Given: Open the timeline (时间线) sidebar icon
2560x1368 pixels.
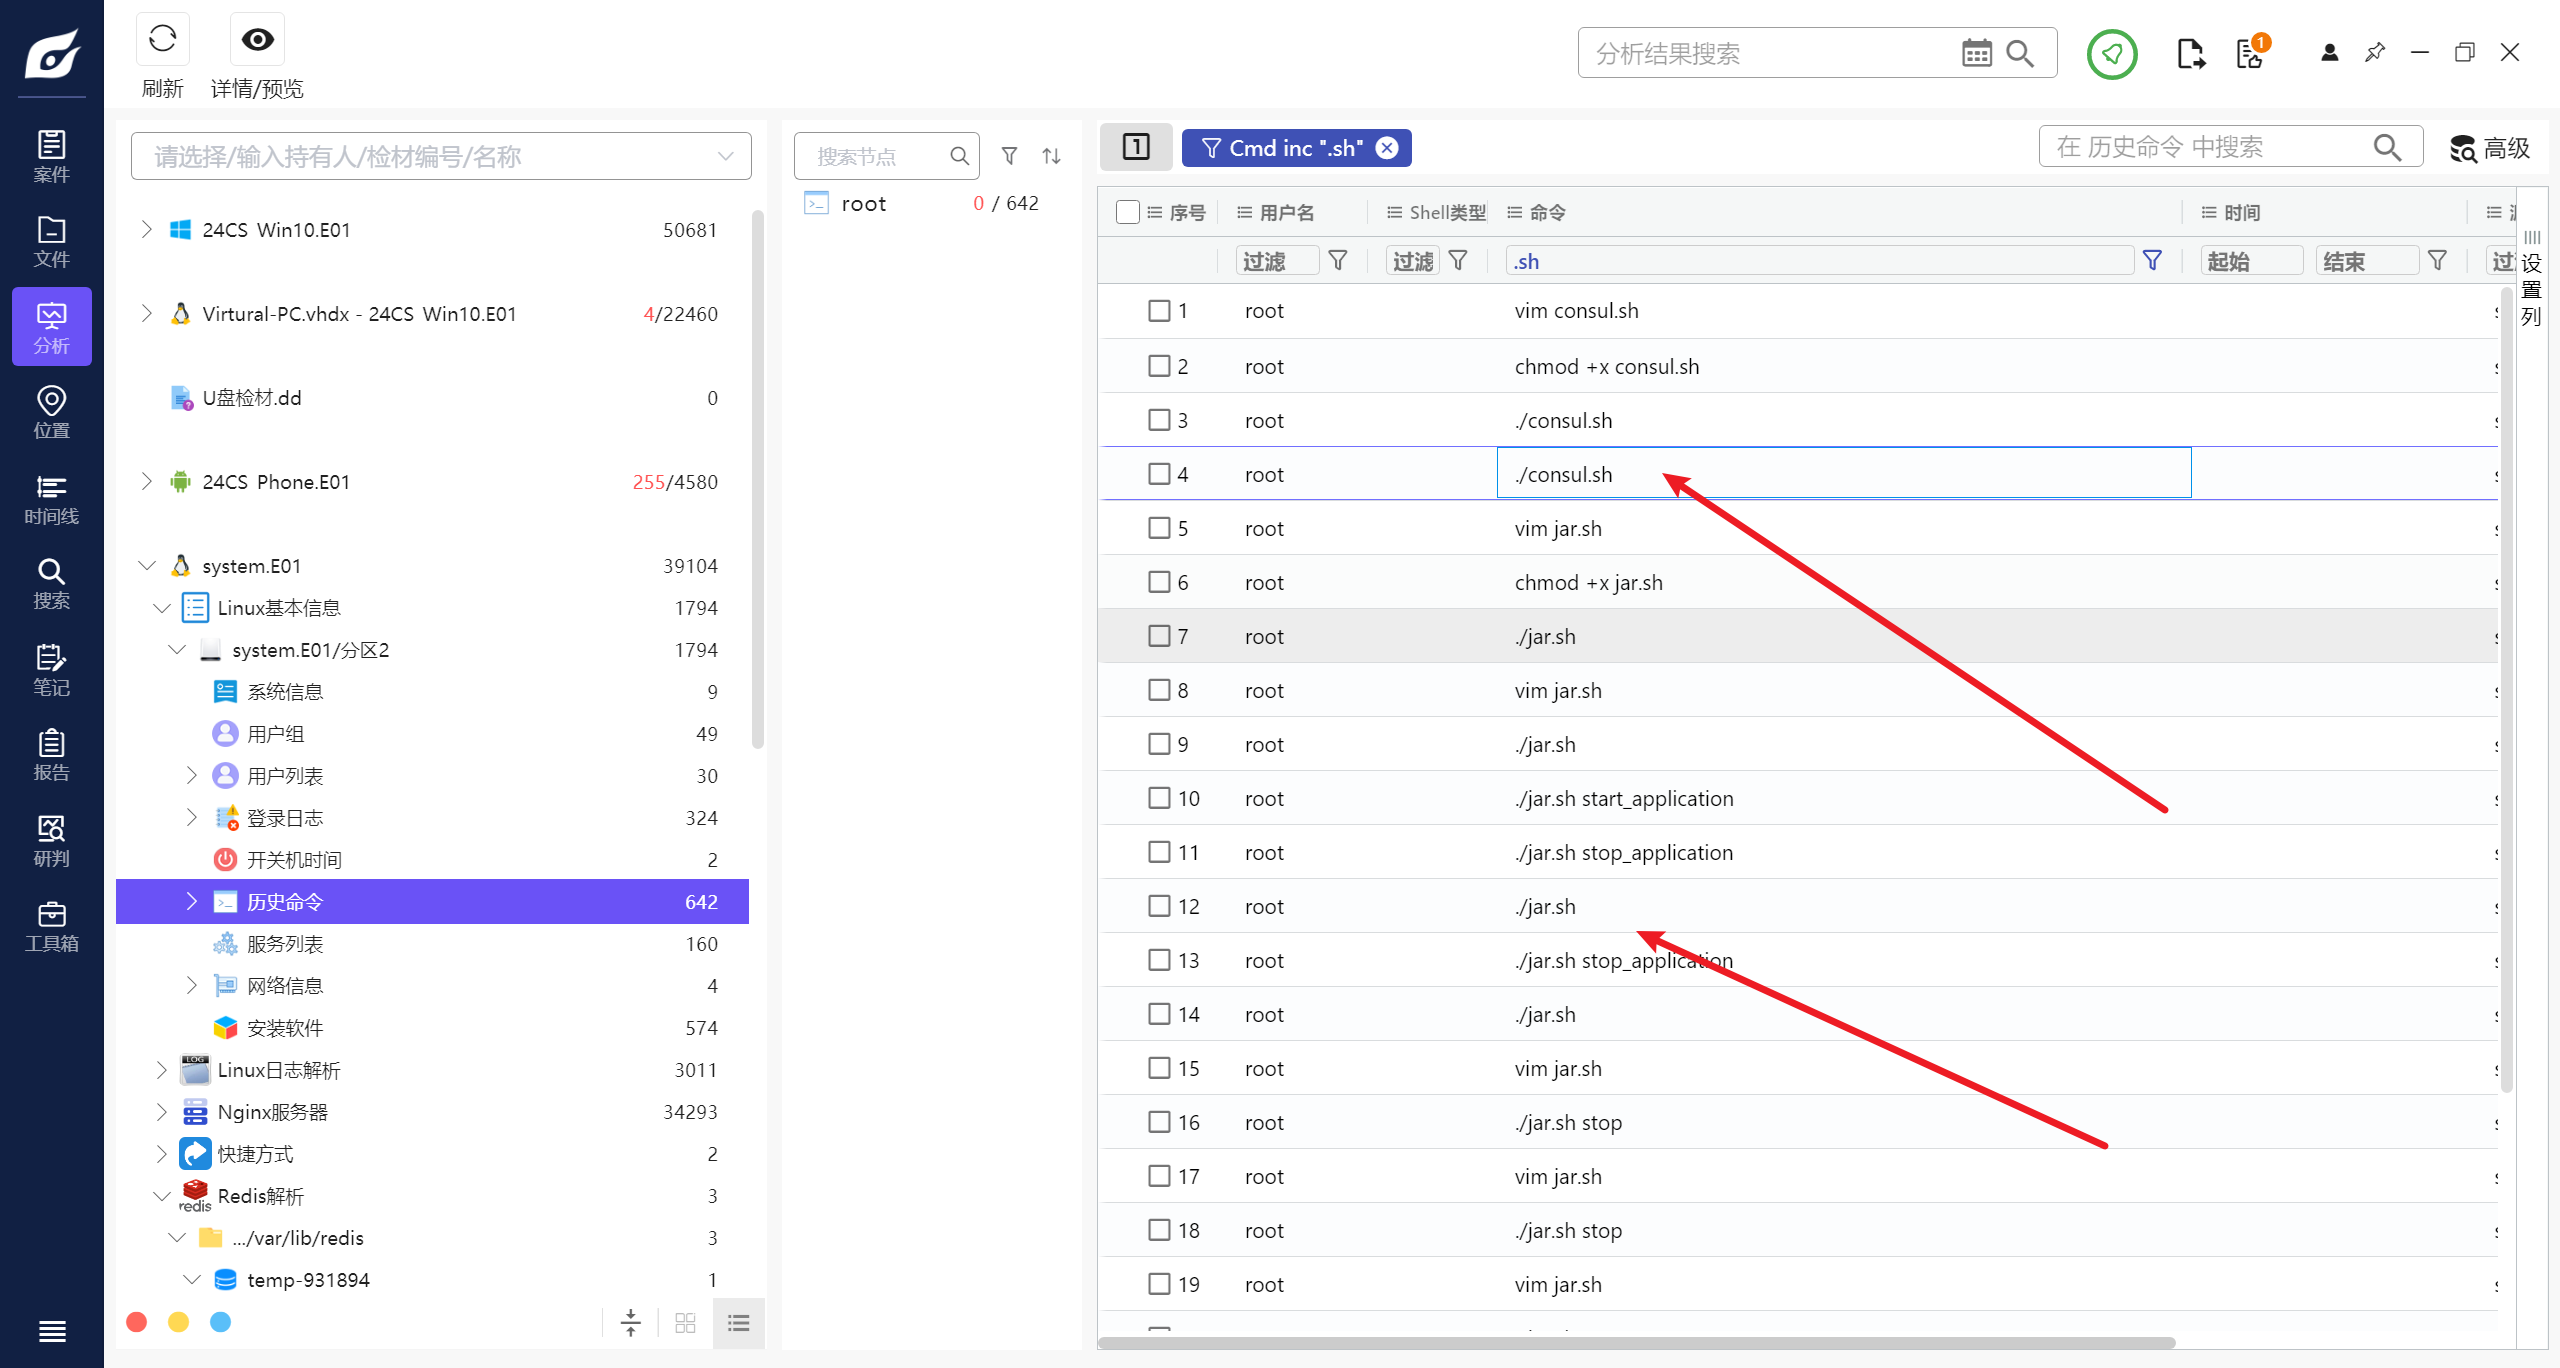Looking at the screenshot, I should 51,499.
